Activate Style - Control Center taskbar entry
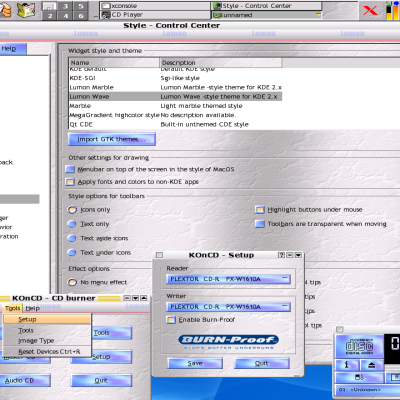400x400 pixels. 266,6
